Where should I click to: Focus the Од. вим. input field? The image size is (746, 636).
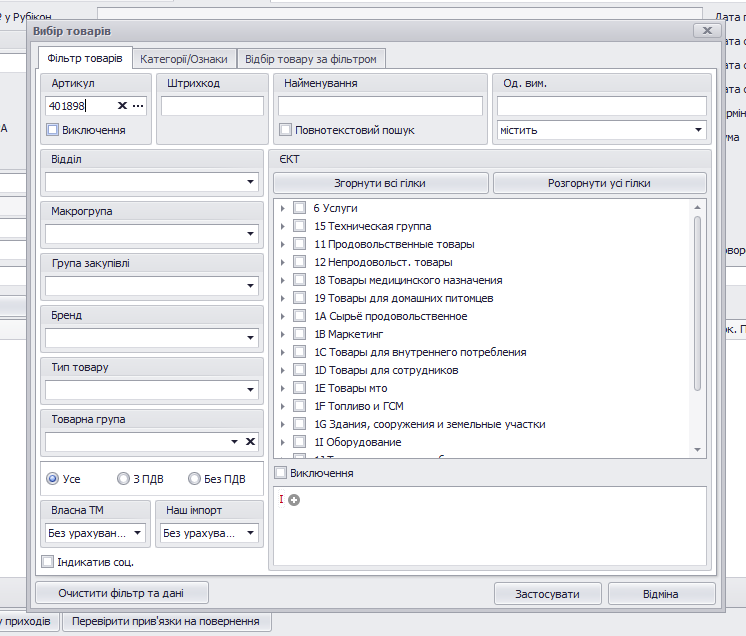(x=602, y=106)
